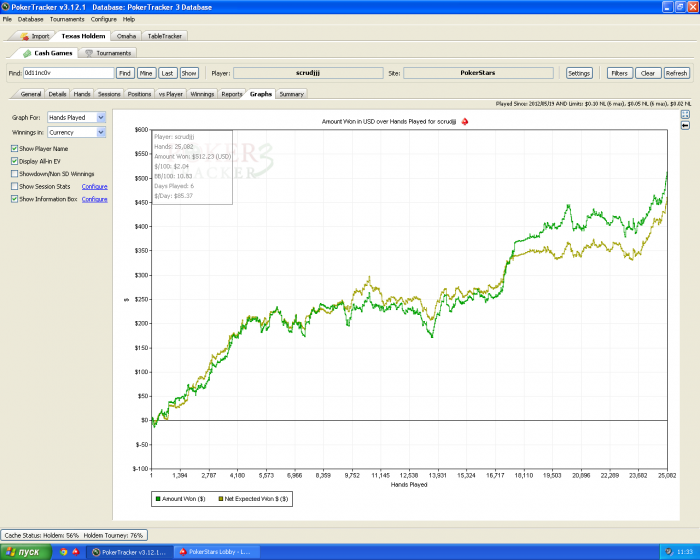Click the PokerStars icon beside graph title

464,121
